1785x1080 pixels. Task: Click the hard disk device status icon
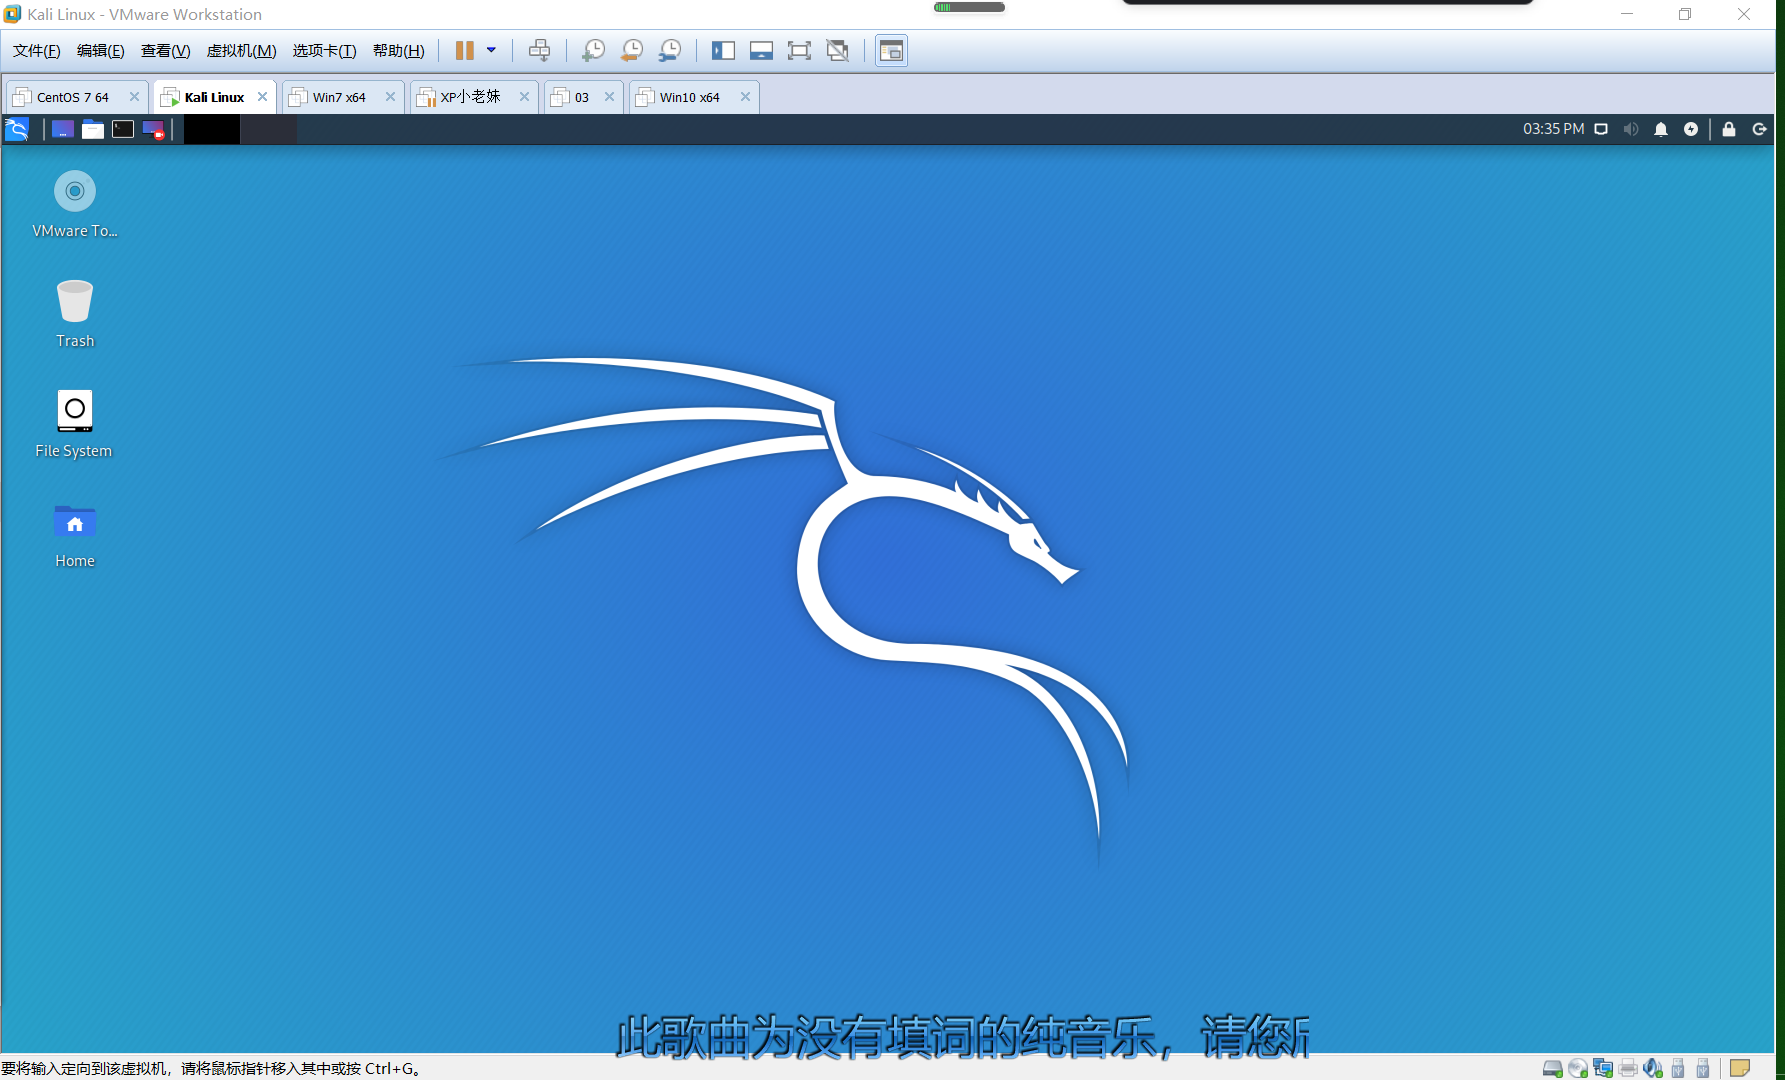click(1552, 1068)
